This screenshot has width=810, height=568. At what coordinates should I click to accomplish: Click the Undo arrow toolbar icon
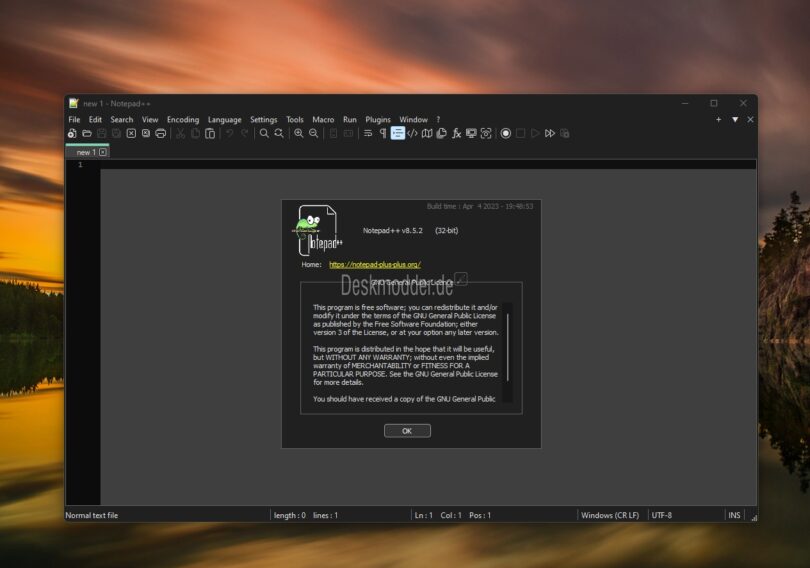pos(229,133)
